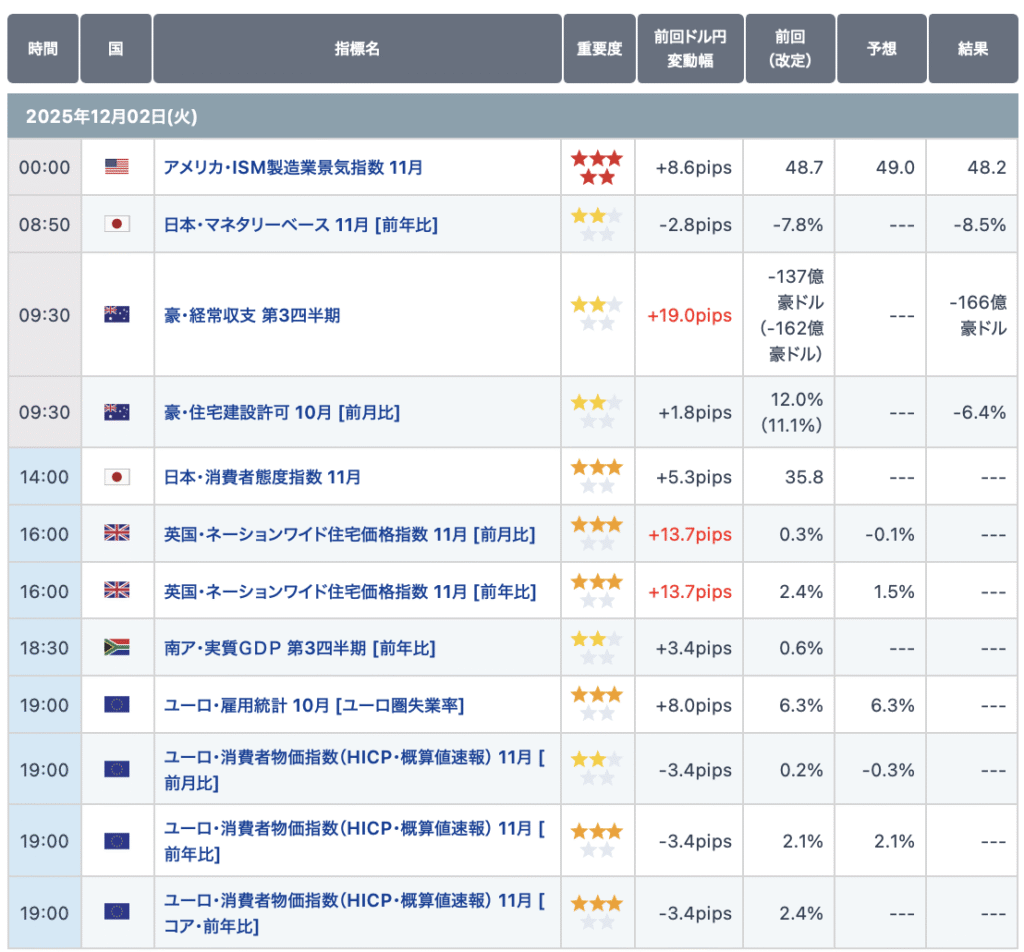Click the Australian flag beside 豪・経常収支
The image size is (1024, 952).
coord(116,315)
